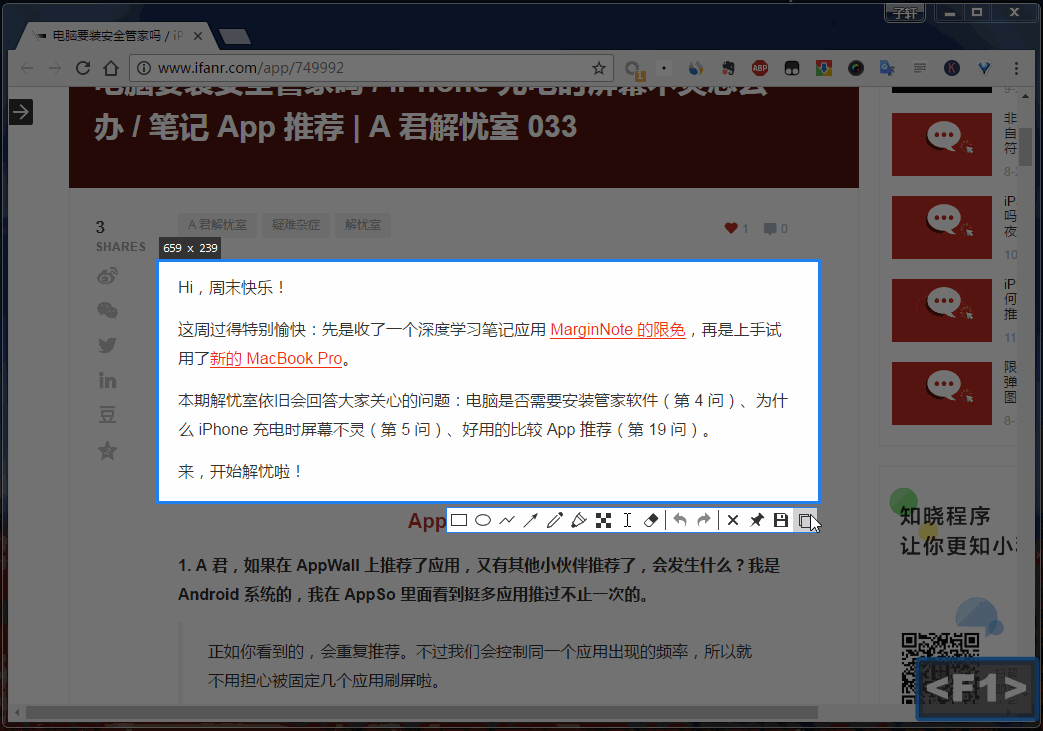This screenshot has height=731, width=1043.
Task: Open the last red sidebar article thumbnail
Action: click(x=941, y=394)
